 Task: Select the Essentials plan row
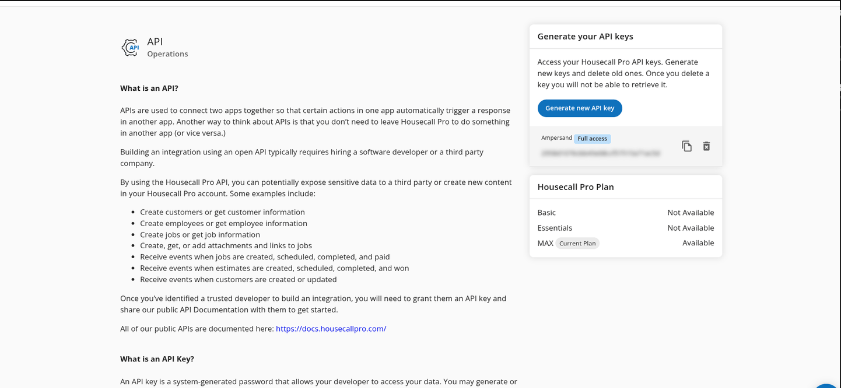(625, 228)
